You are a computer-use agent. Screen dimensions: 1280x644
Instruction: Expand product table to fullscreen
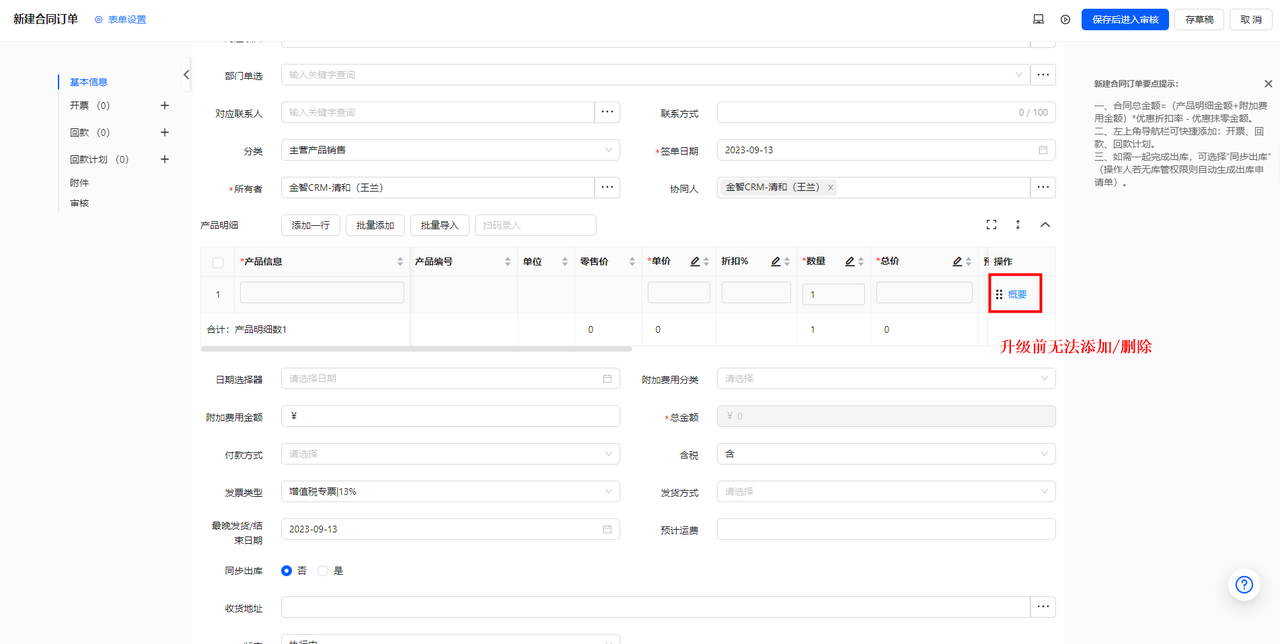pos(991,225)
